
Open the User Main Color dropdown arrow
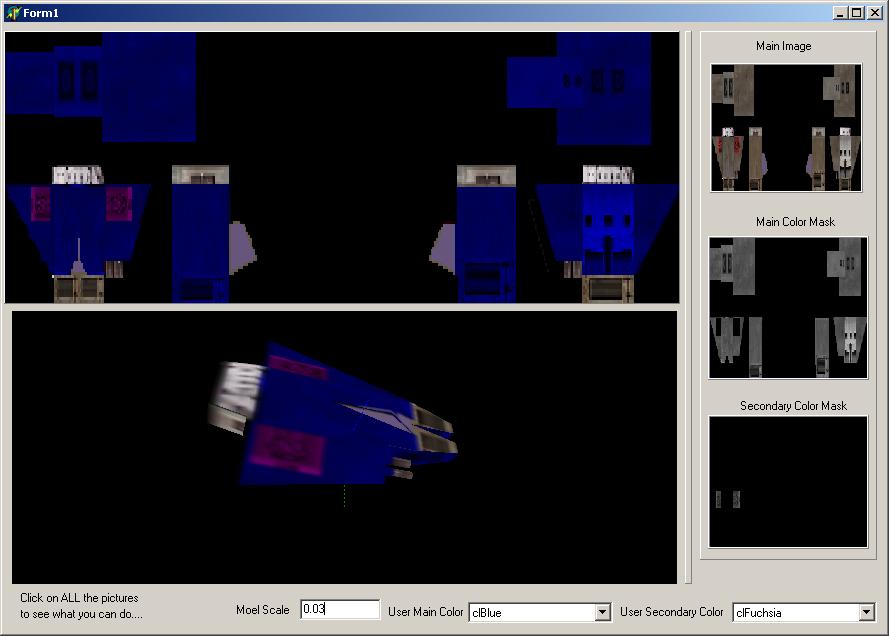(x=603, y=612)
